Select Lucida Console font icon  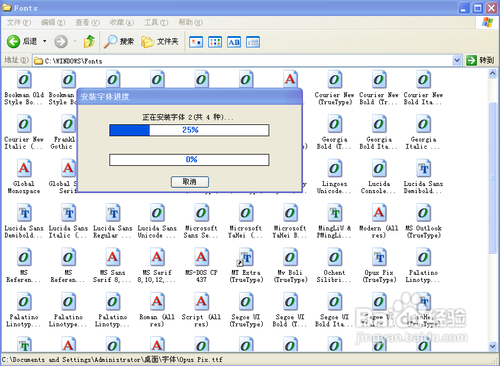click(x=379, y=168)
